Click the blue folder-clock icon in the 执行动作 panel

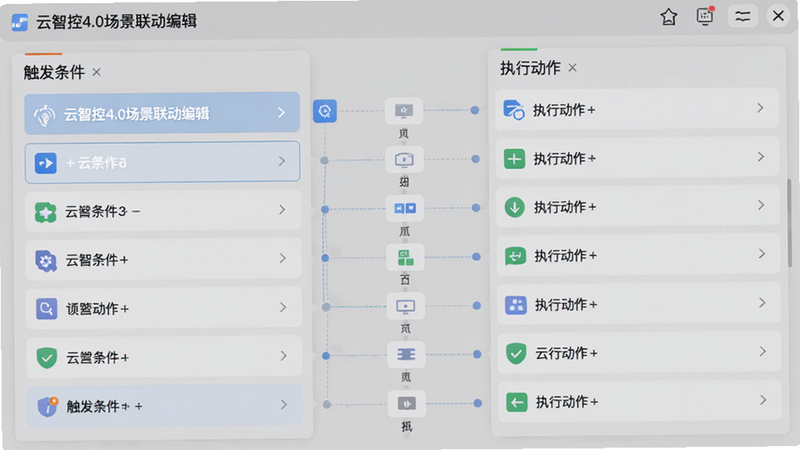(x=514, y=110)
